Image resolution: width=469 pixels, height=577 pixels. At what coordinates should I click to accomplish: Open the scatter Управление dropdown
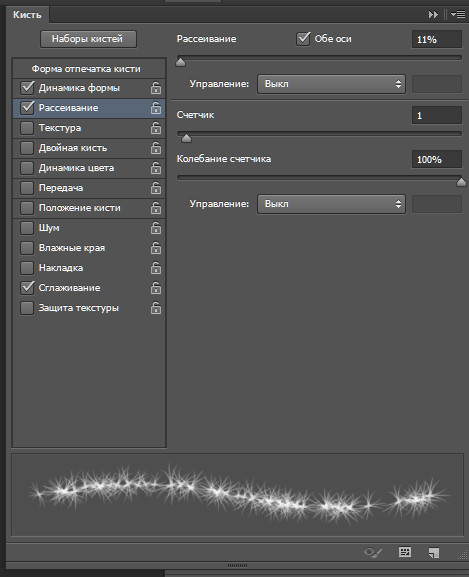[x=331, y=84]
